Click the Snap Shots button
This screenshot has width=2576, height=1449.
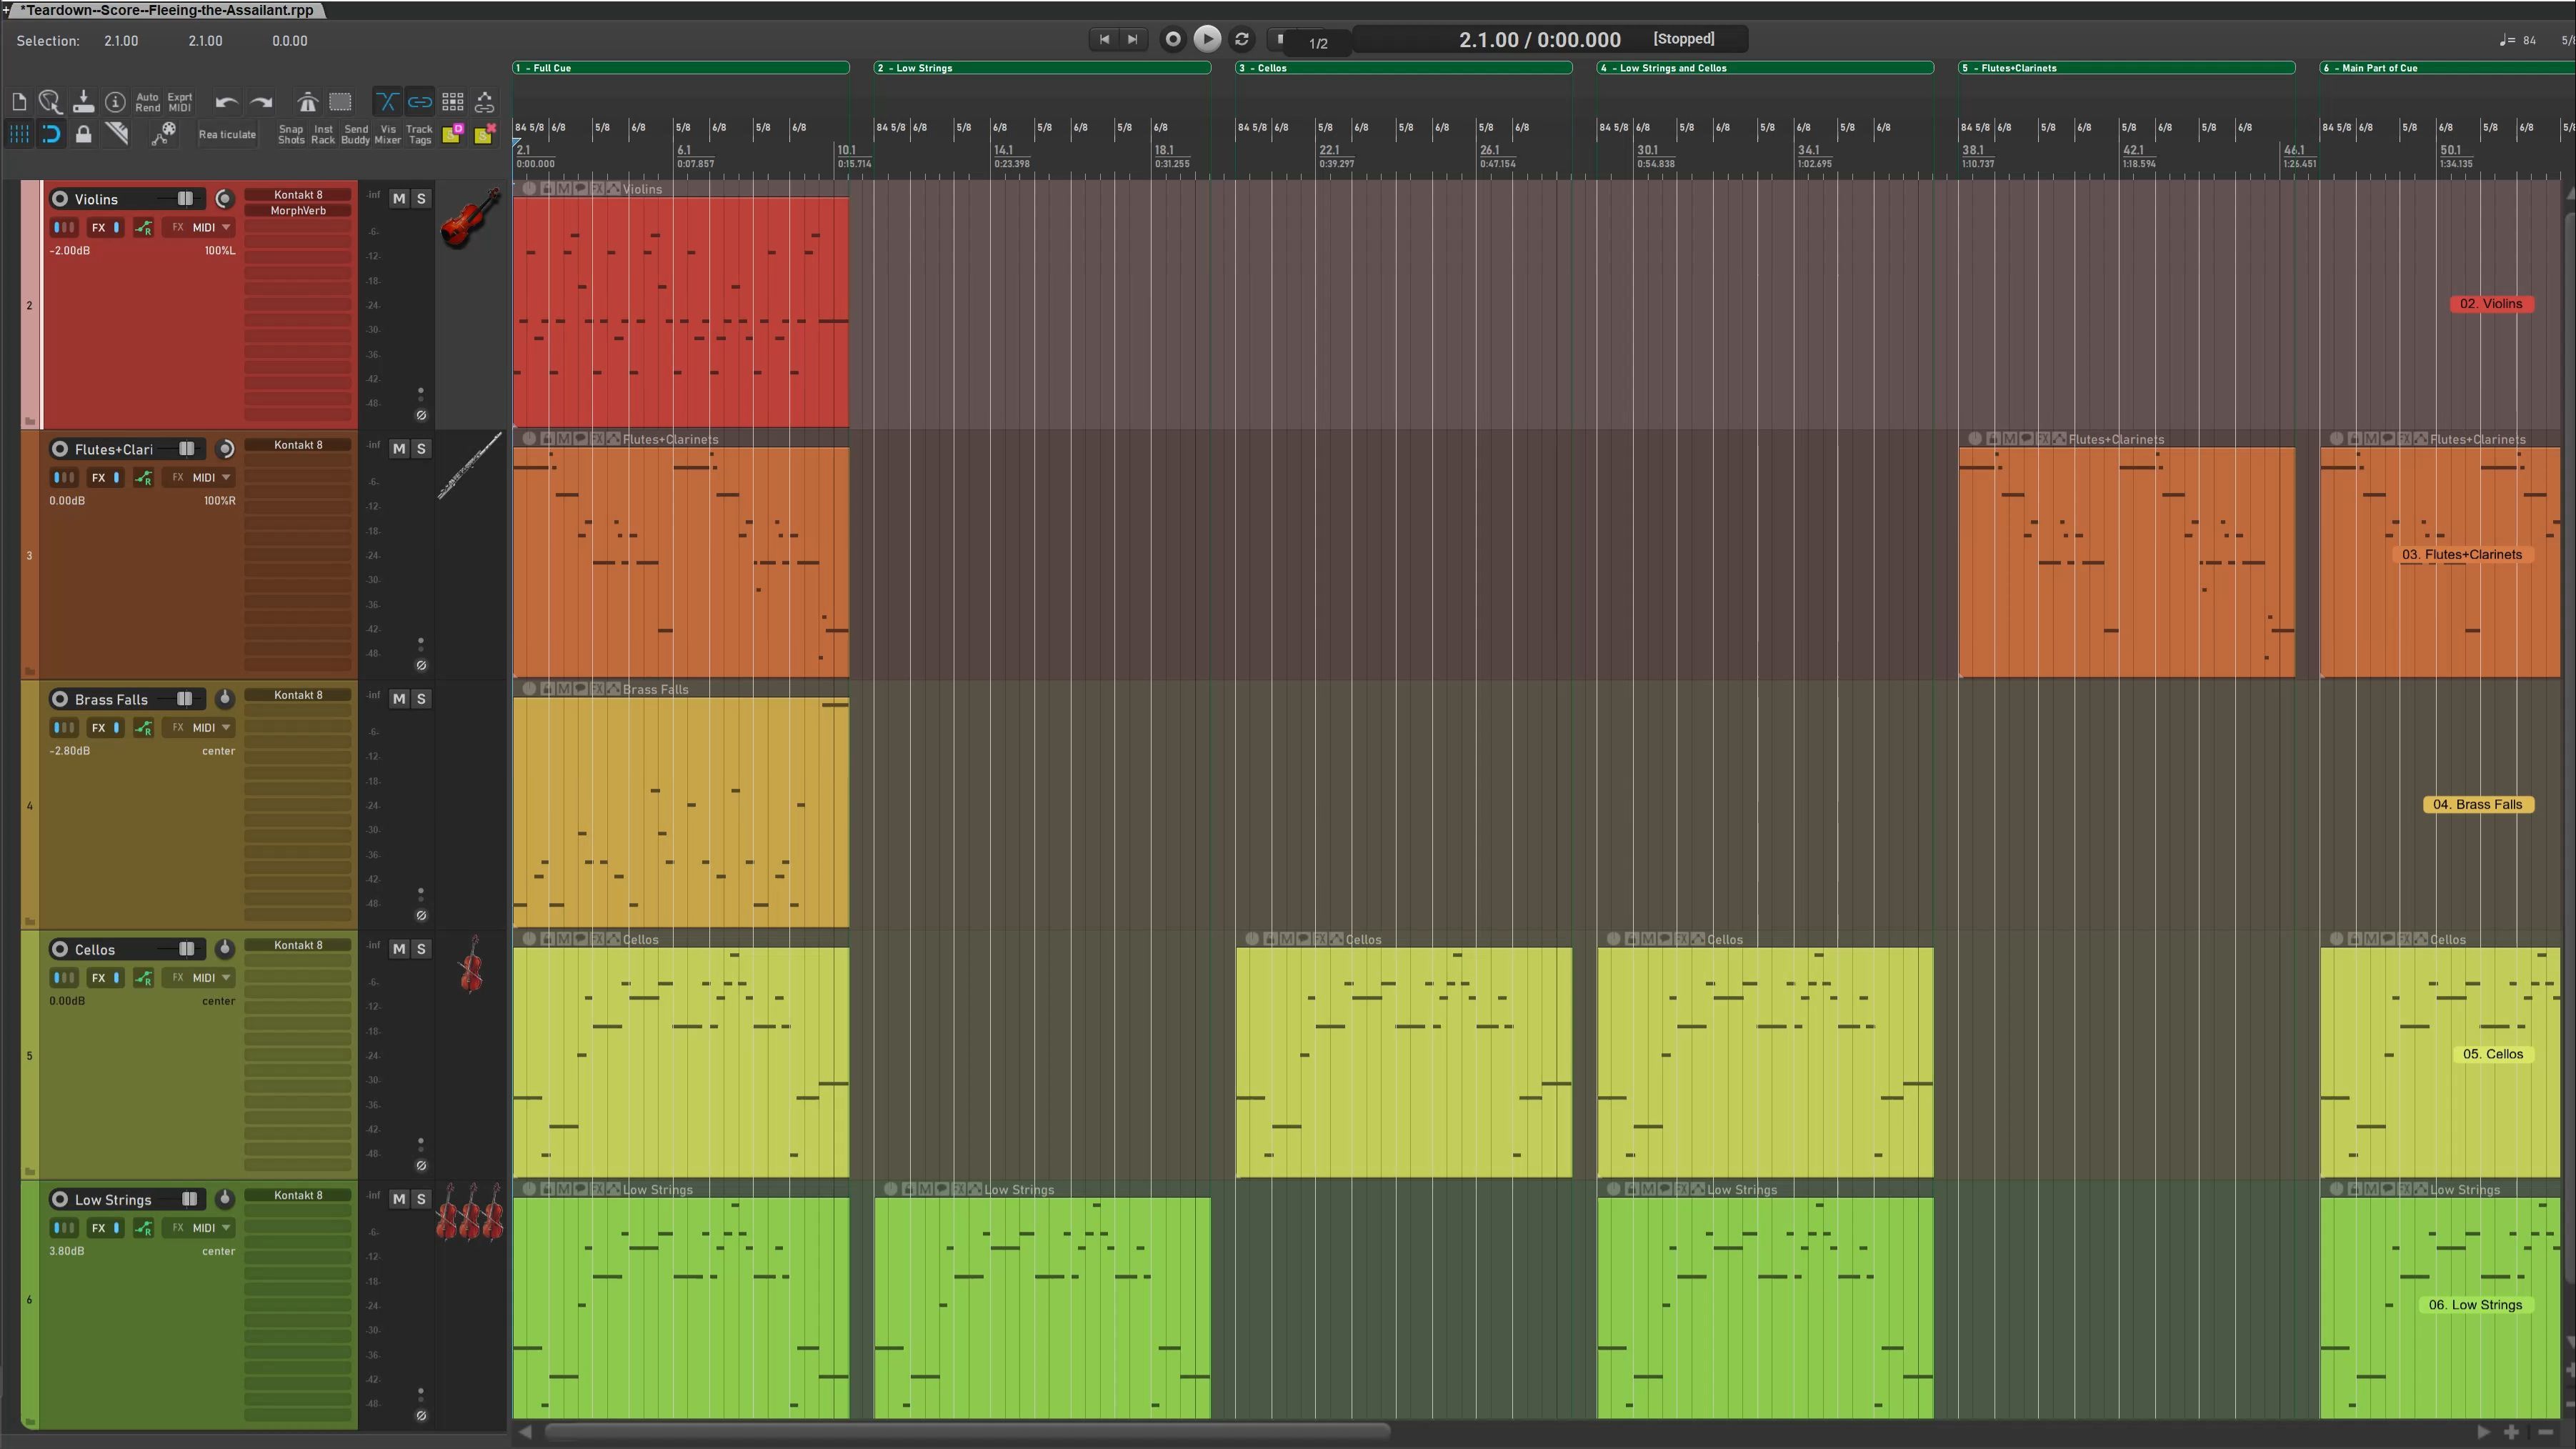point(291,134)
